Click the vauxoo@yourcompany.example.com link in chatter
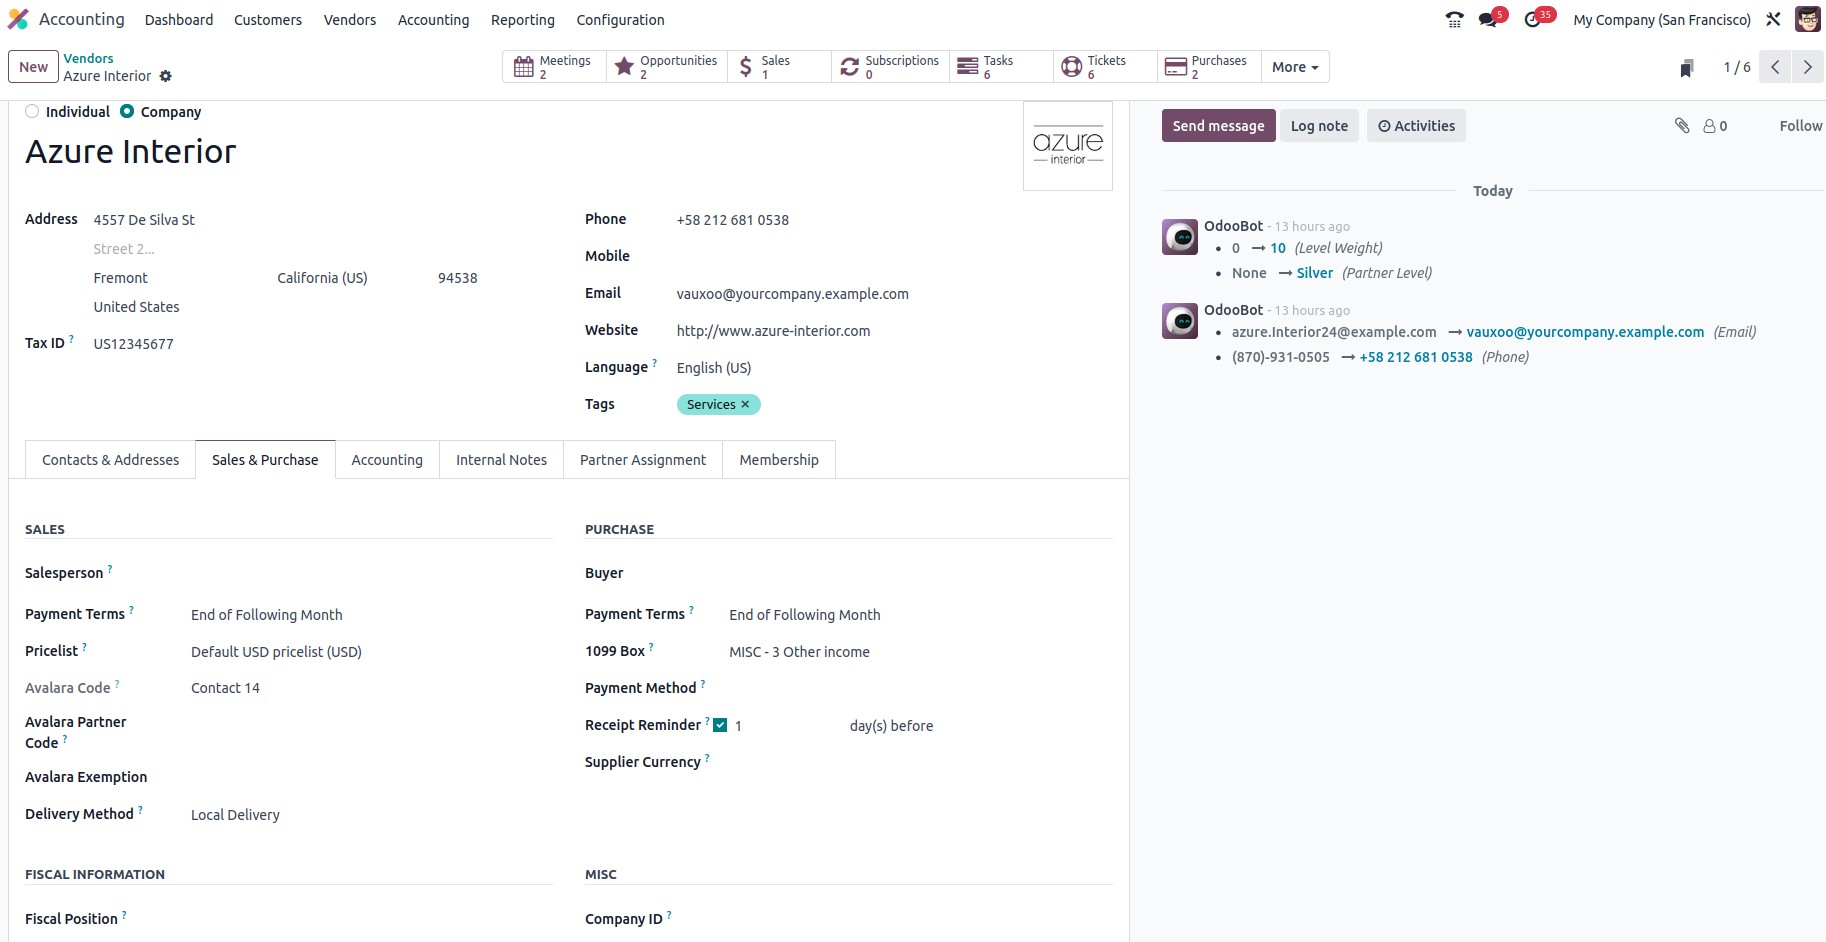The height and width of the screenshot is (942, 1826). (x=1585, y=332)
